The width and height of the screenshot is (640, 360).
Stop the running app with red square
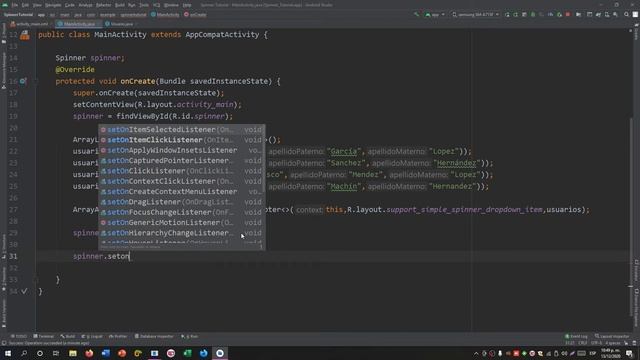(x=568, y=15)
